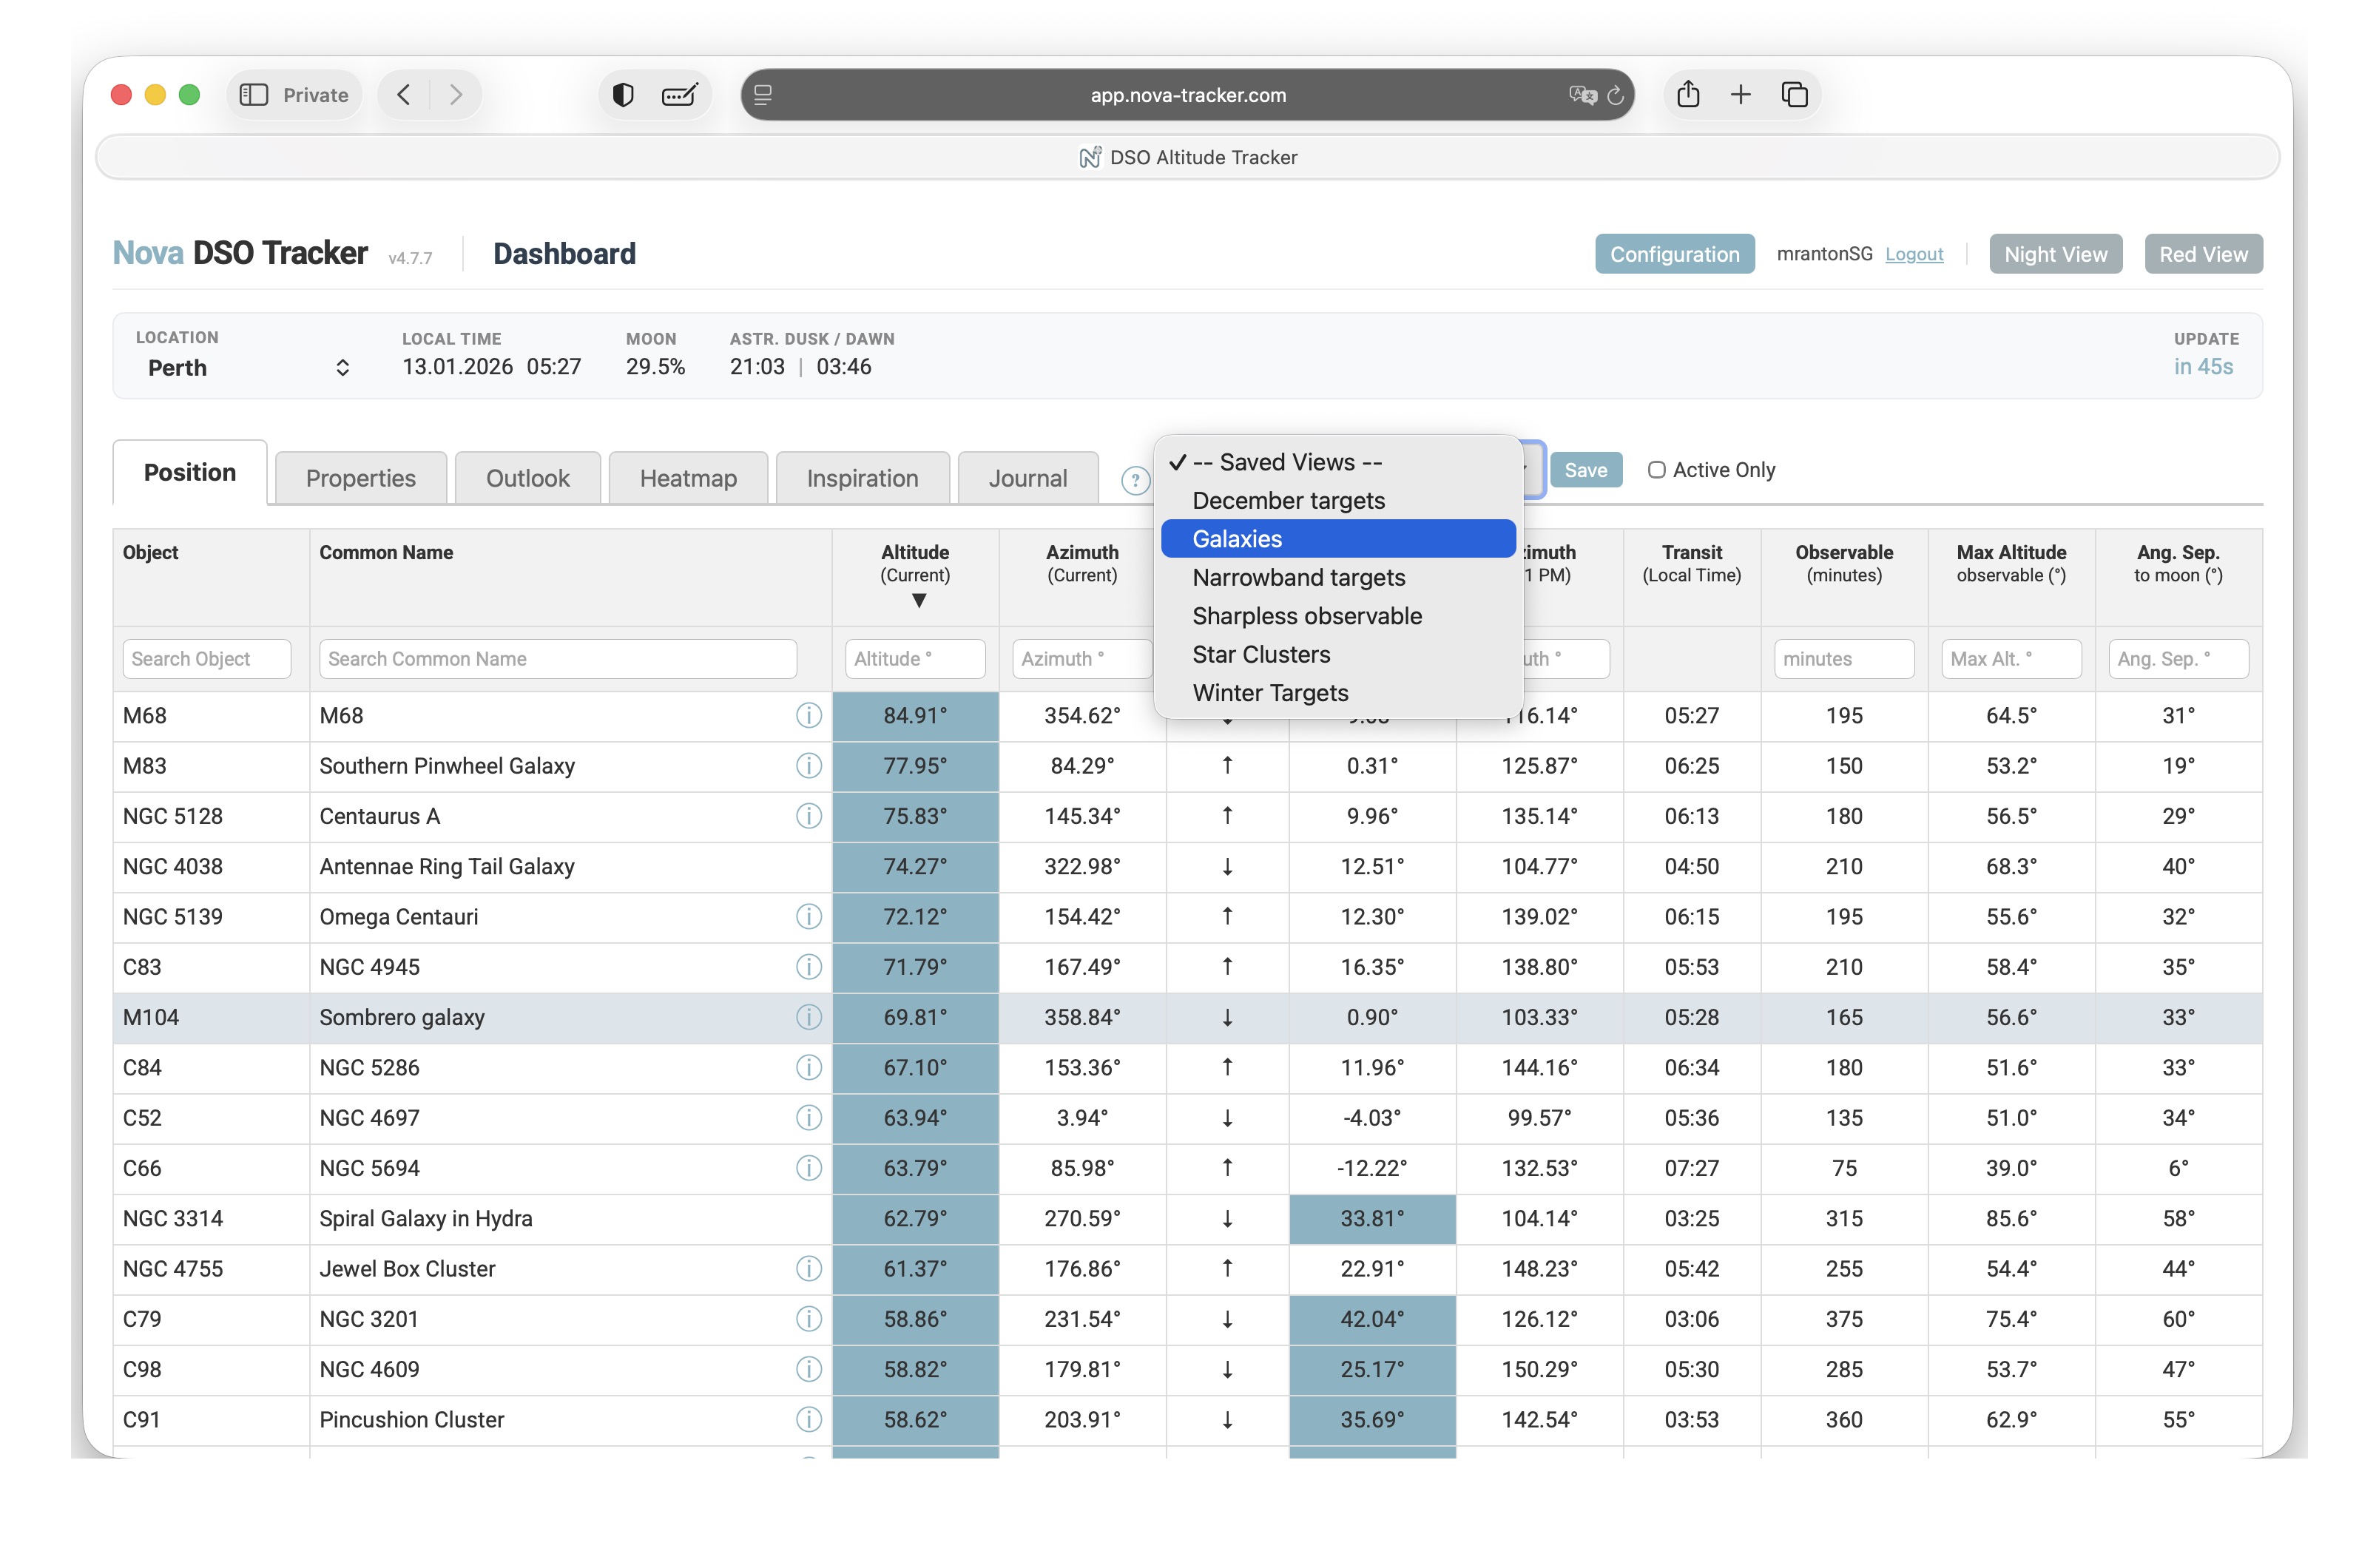The image size is (2376, 1568).
Task: Toggle Night View mode
Action: click(x=2054, y=254)
